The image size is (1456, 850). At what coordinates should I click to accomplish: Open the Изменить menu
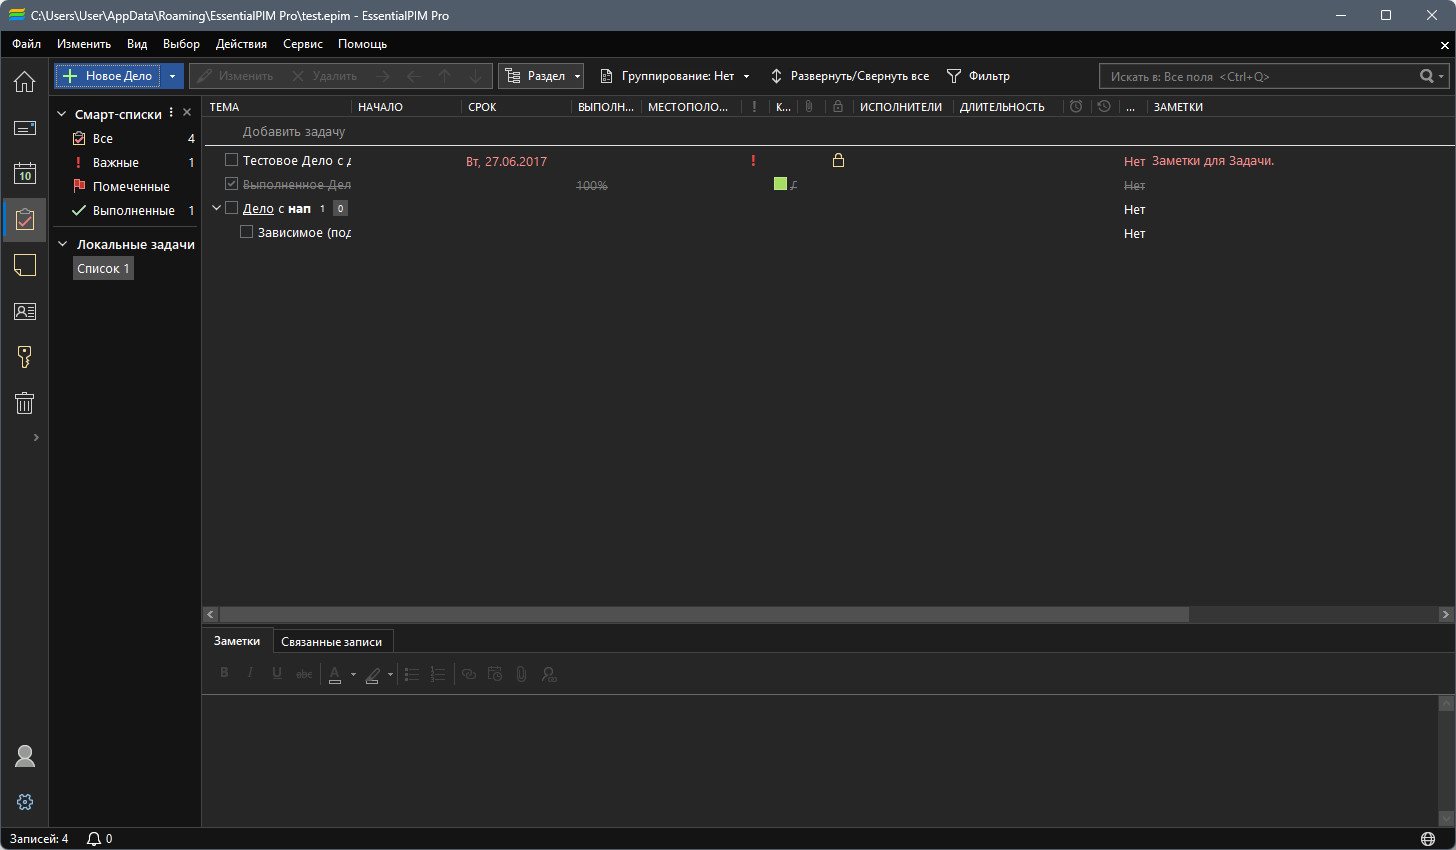click(x=84, y=44)
